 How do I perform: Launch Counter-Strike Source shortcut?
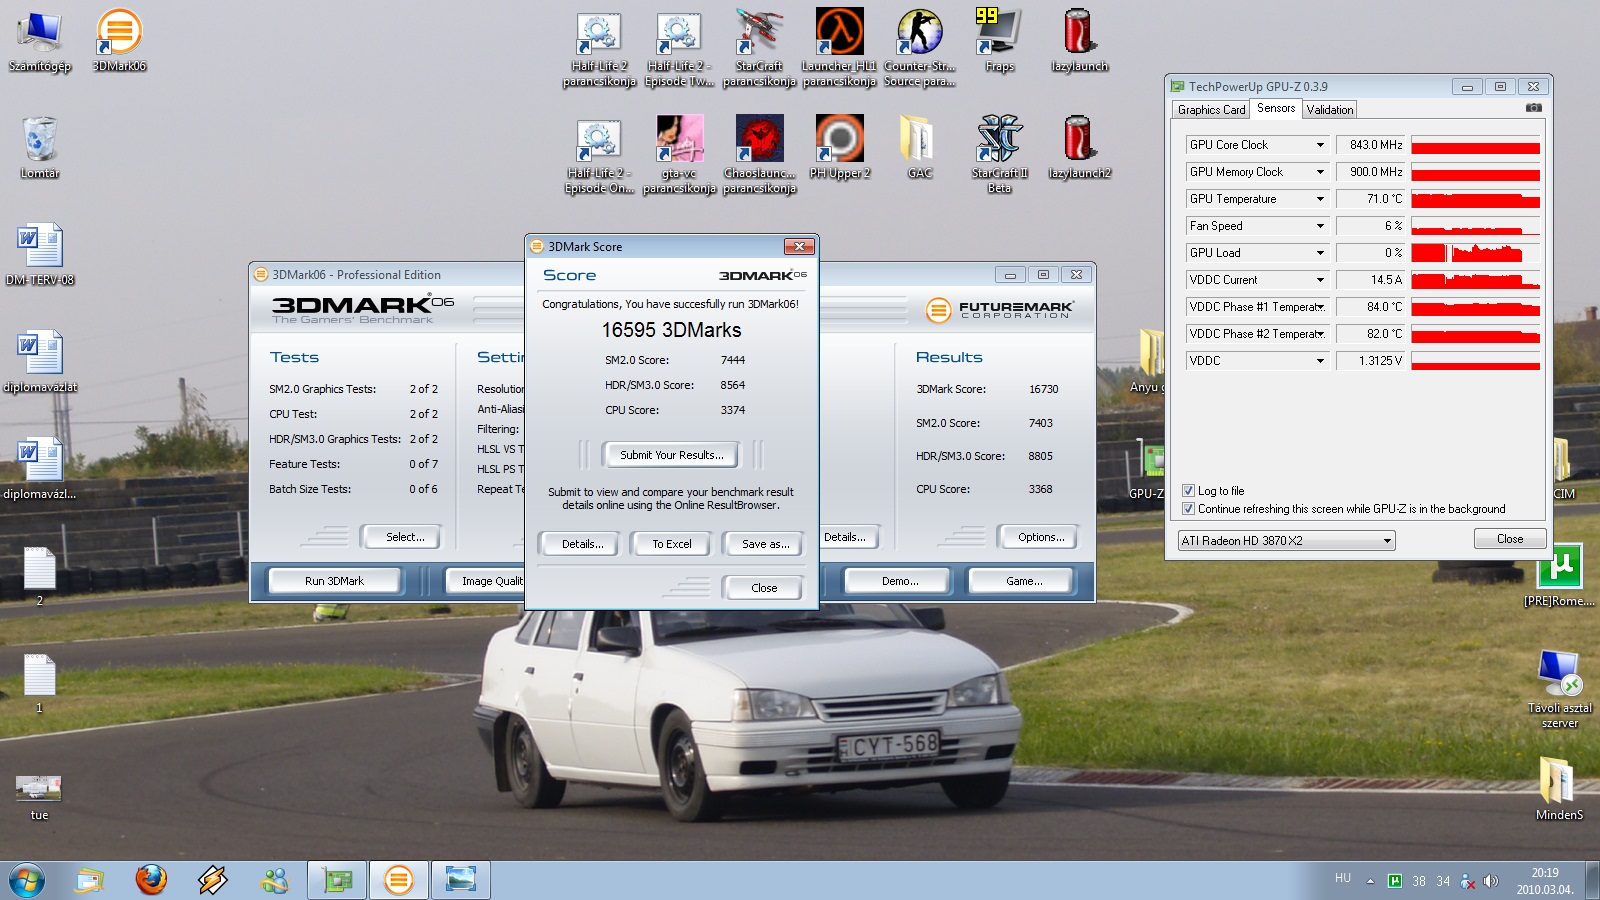919,48
